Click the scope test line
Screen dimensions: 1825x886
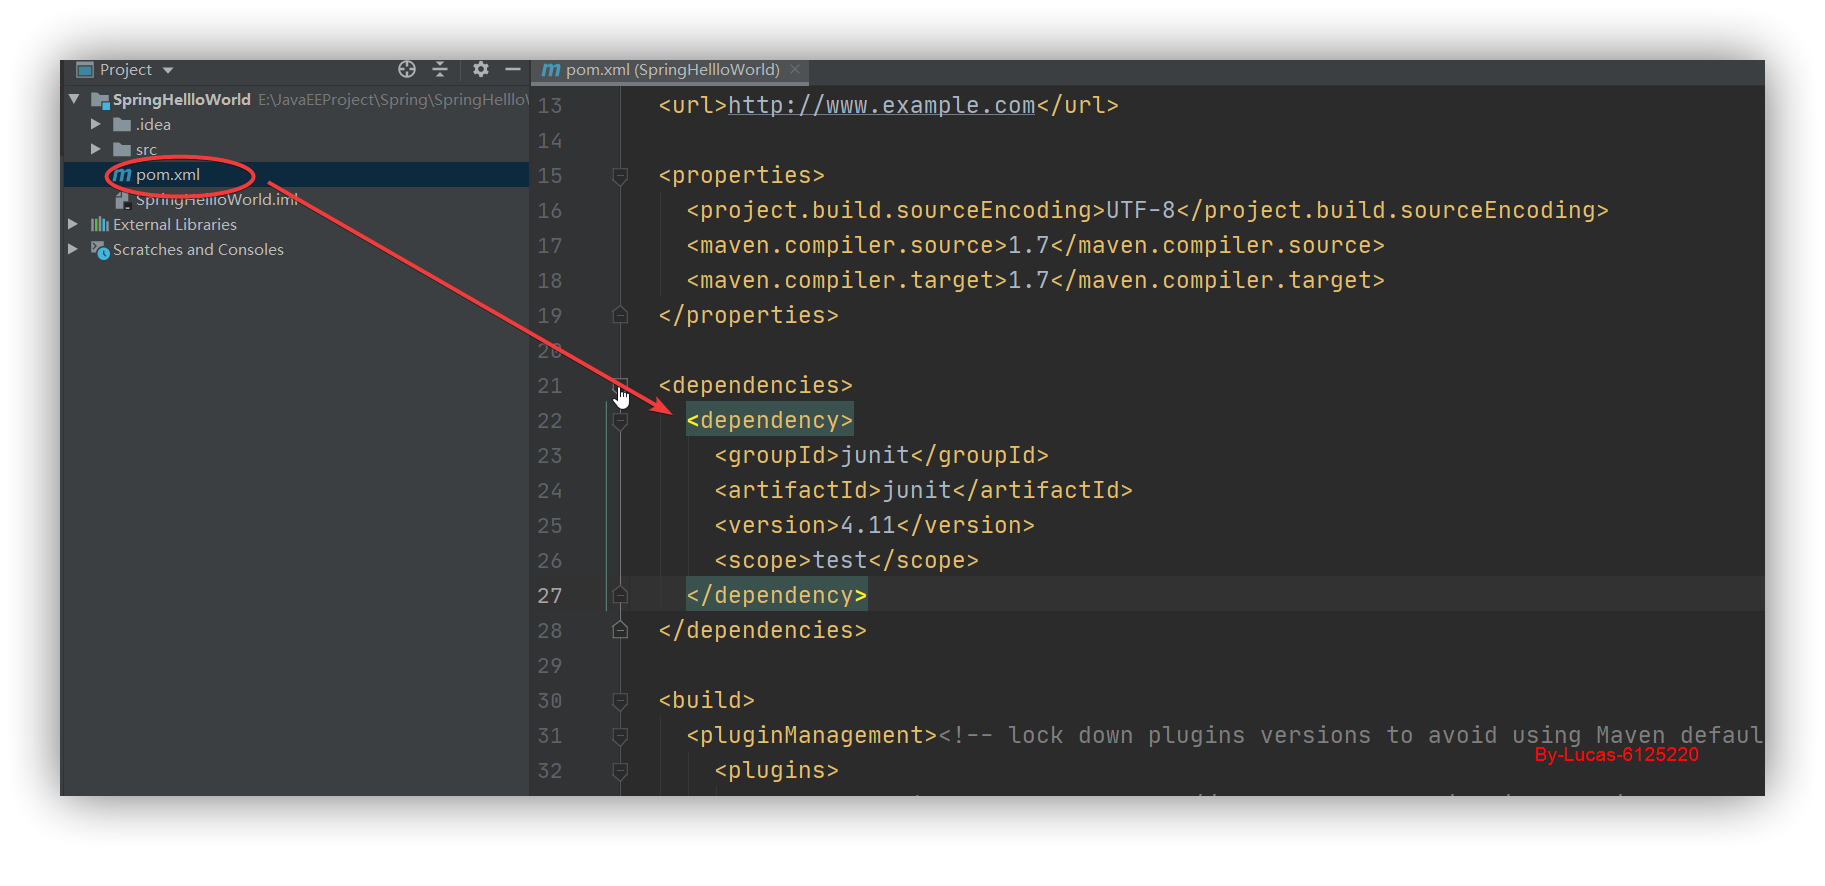(846, 561)
